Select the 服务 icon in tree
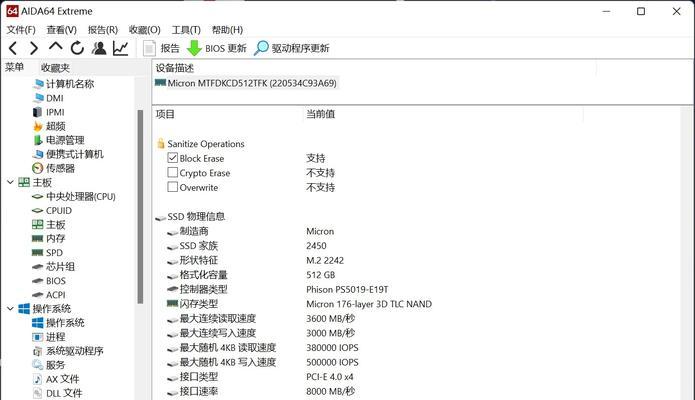Image resolution: width=695 pixels, height=400 pixels. point(38,365)
